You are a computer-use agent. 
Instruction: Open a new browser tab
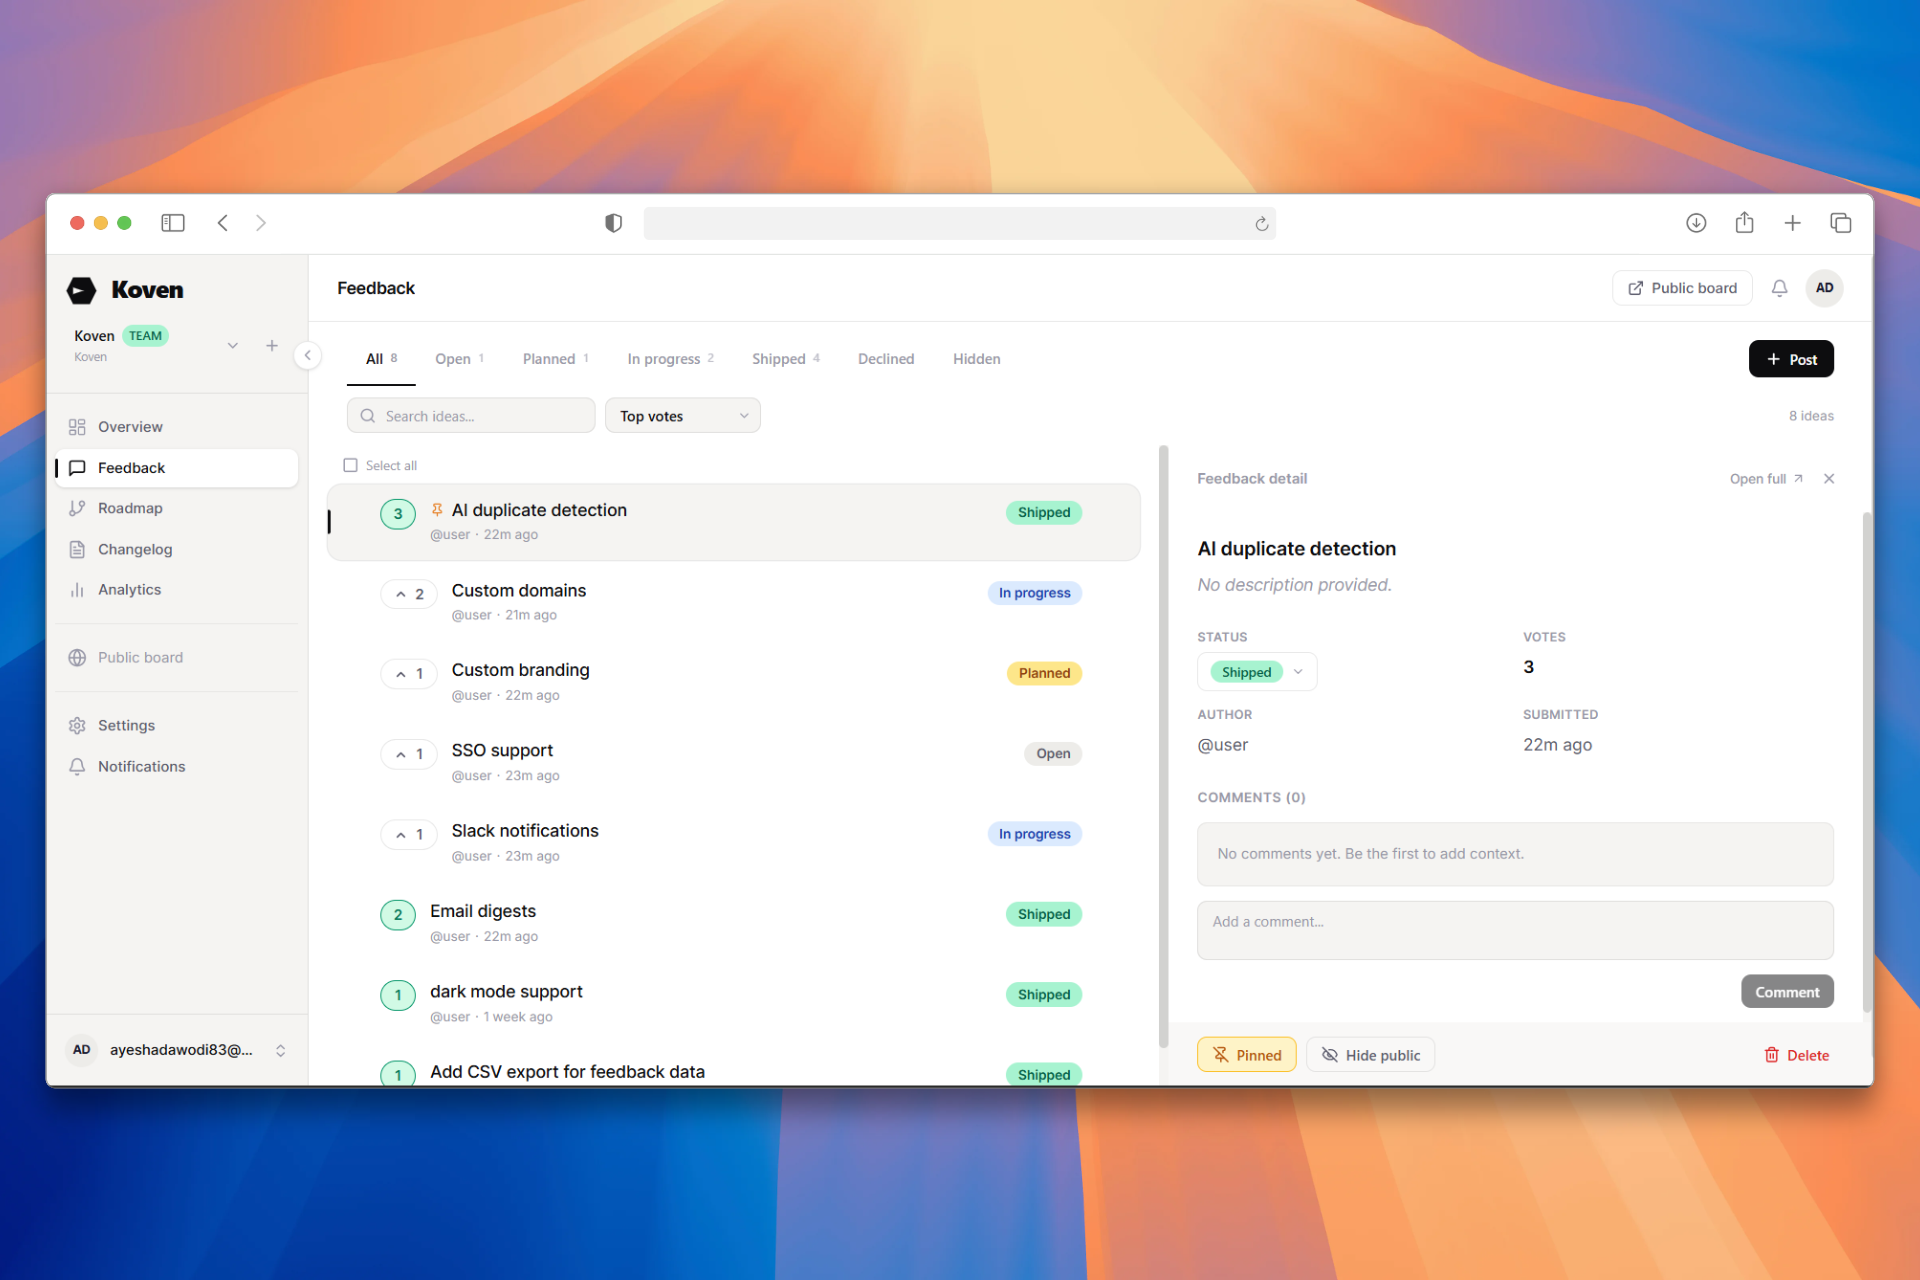point(1793,223)
